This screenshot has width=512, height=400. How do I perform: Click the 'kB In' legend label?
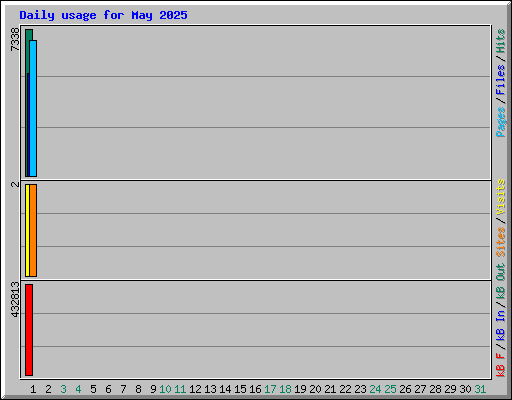(501, 325)
